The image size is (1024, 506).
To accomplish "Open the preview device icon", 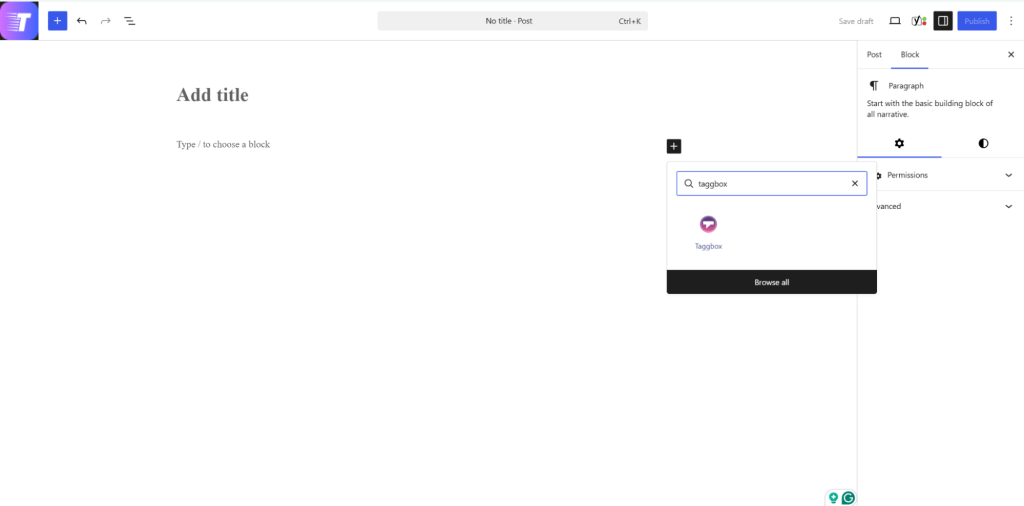I will click(895, 21).
